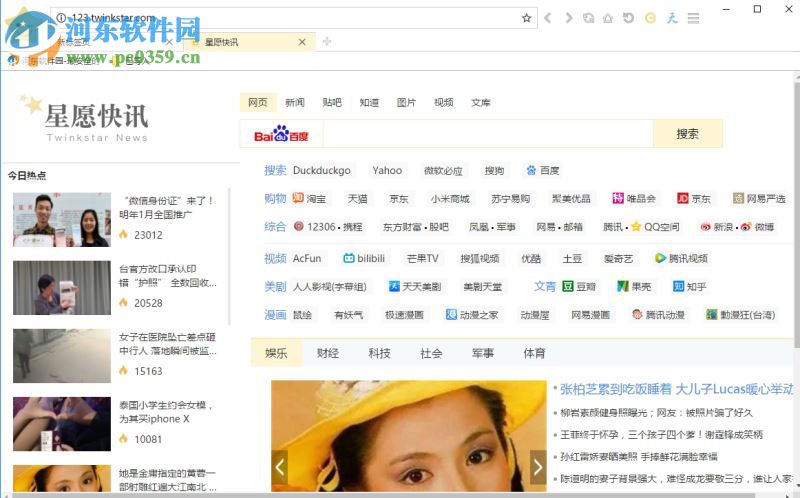Screen dimensions: 800x498
Task: Show next slide in news carousel
Action: coord(538,466)
